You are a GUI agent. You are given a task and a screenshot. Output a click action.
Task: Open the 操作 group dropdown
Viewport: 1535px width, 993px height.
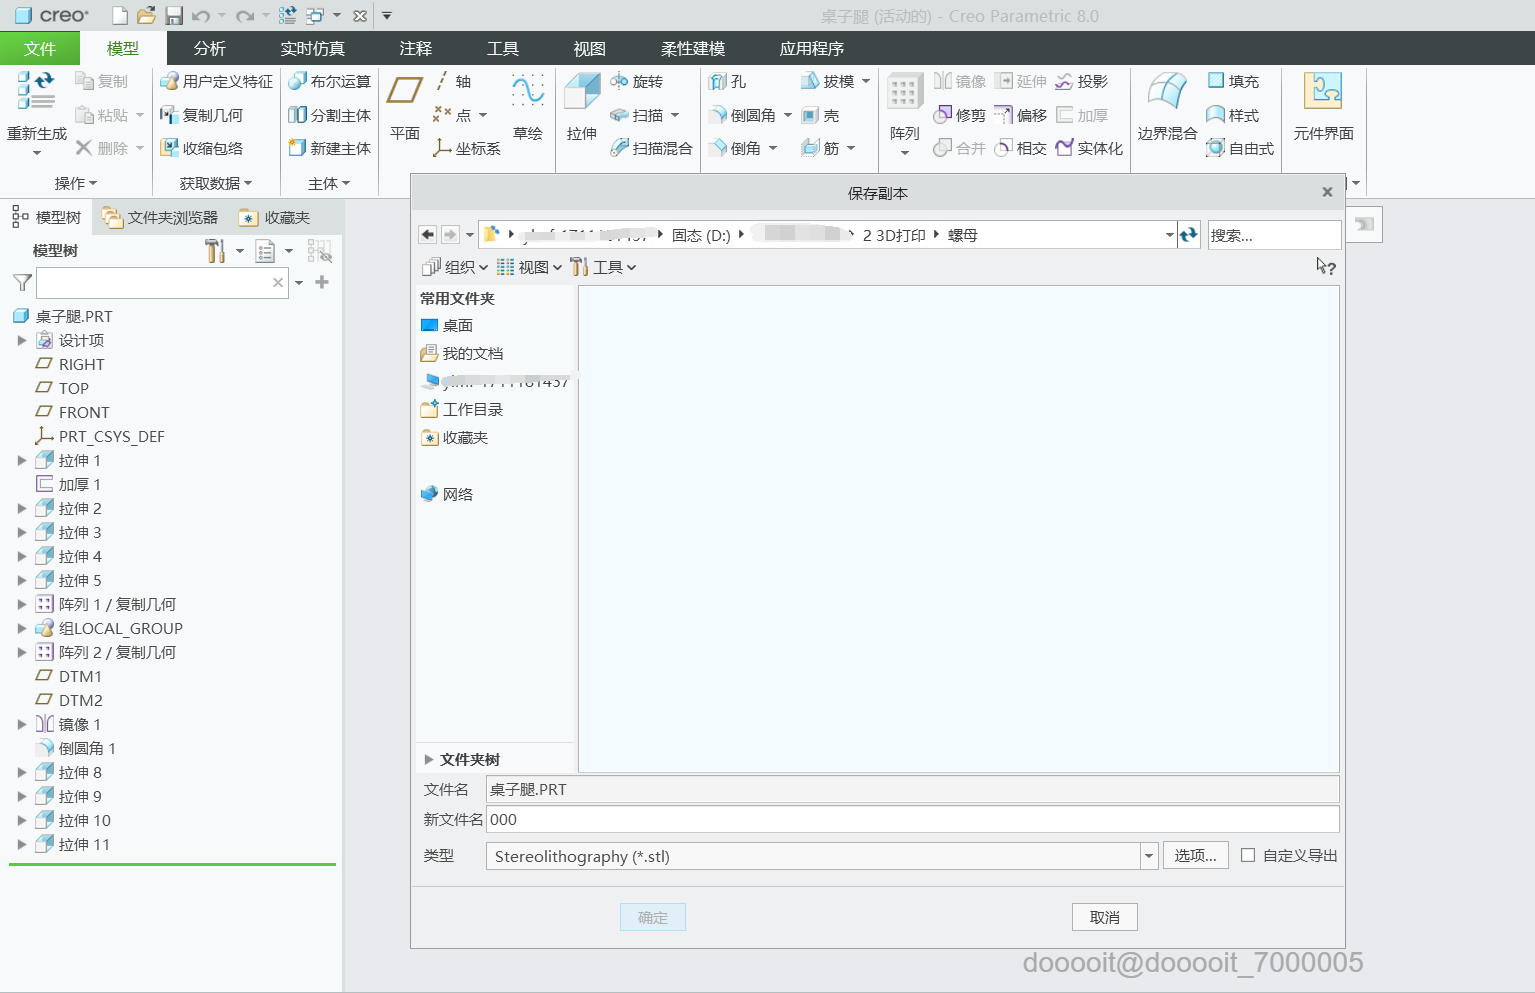[x=76, y=183]
